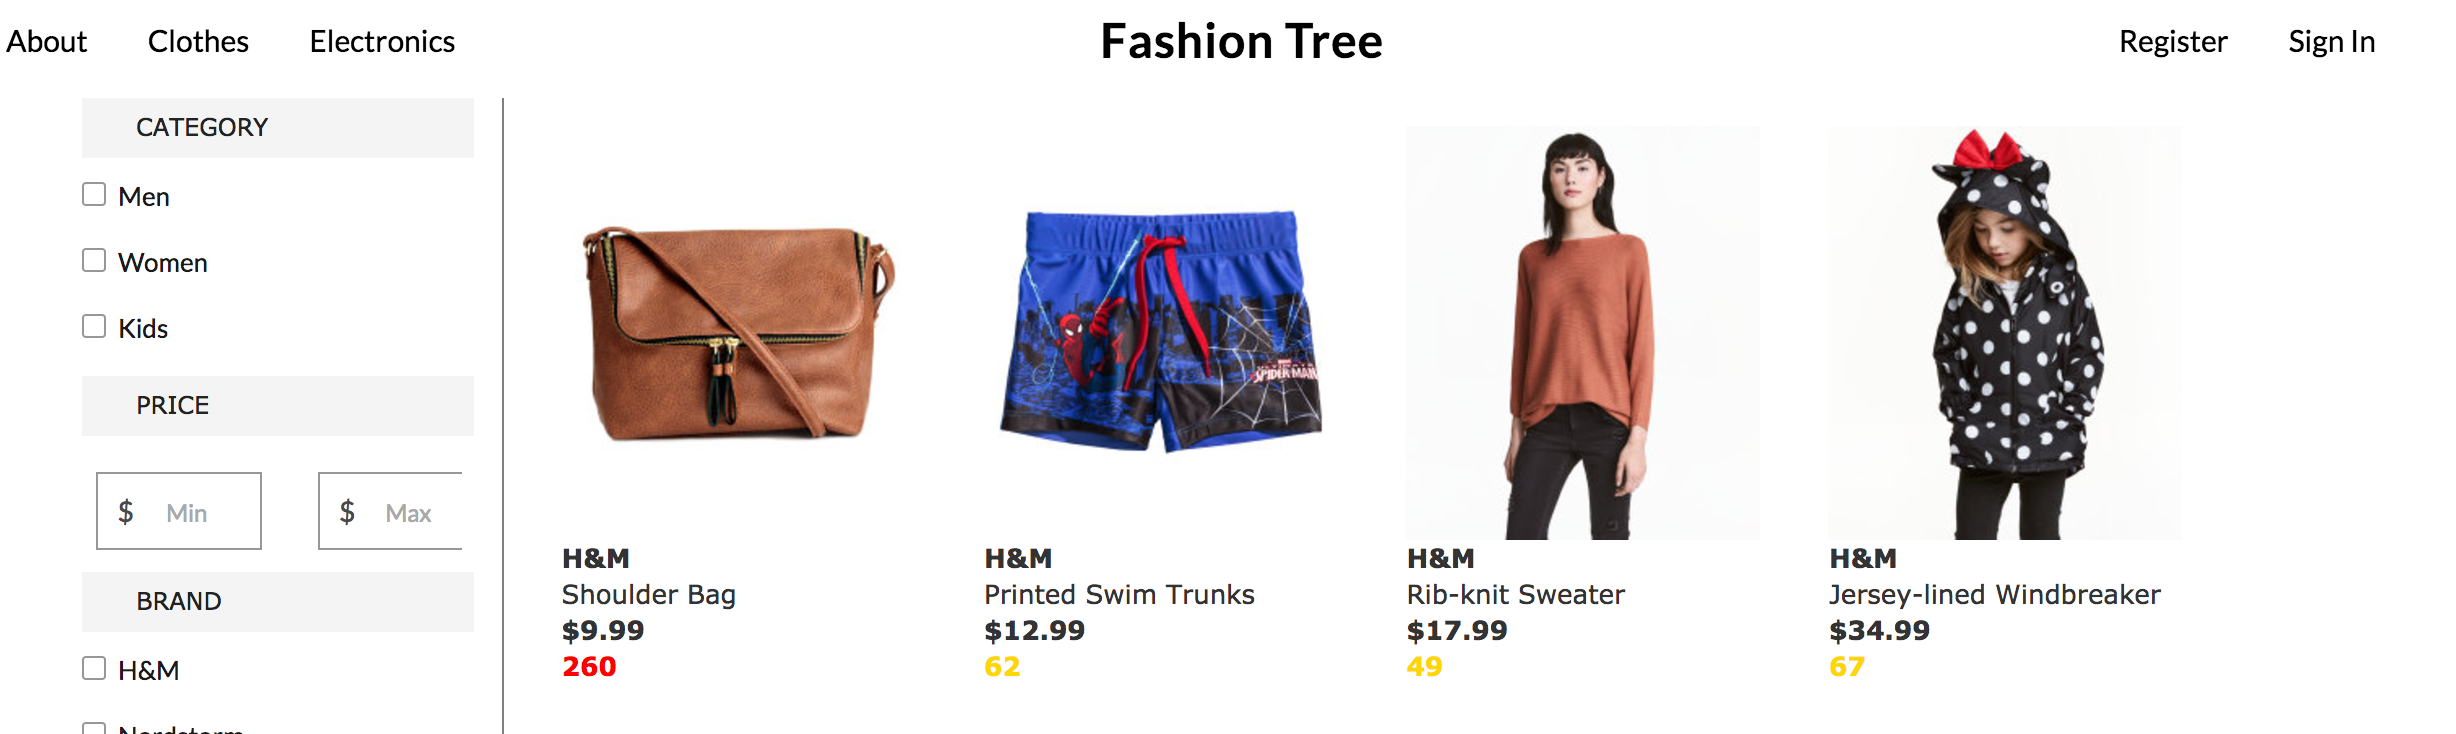2456x734 pixels.
Task: Go to Electronics section
Action: [382, 41]
